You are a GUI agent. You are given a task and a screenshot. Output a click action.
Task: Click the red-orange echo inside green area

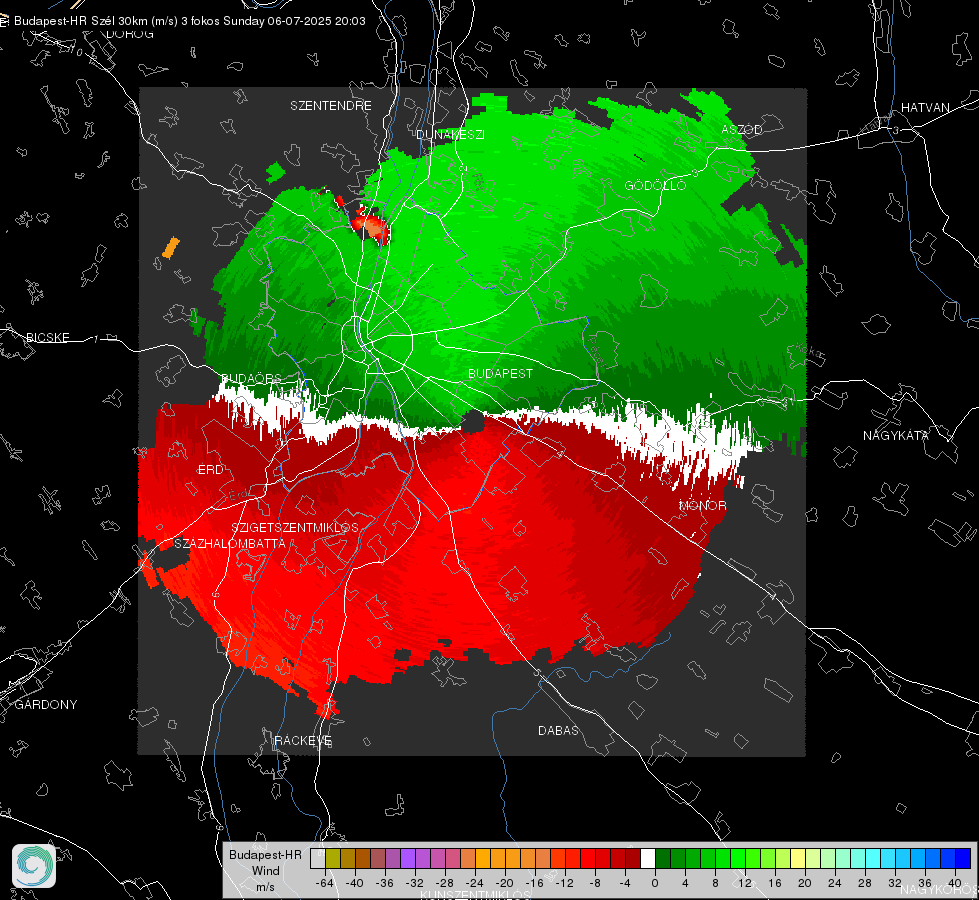tap(371, 227)
